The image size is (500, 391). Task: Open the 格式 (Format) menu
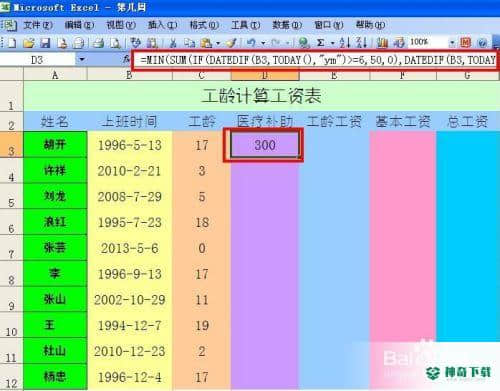(x=204, y=25)
